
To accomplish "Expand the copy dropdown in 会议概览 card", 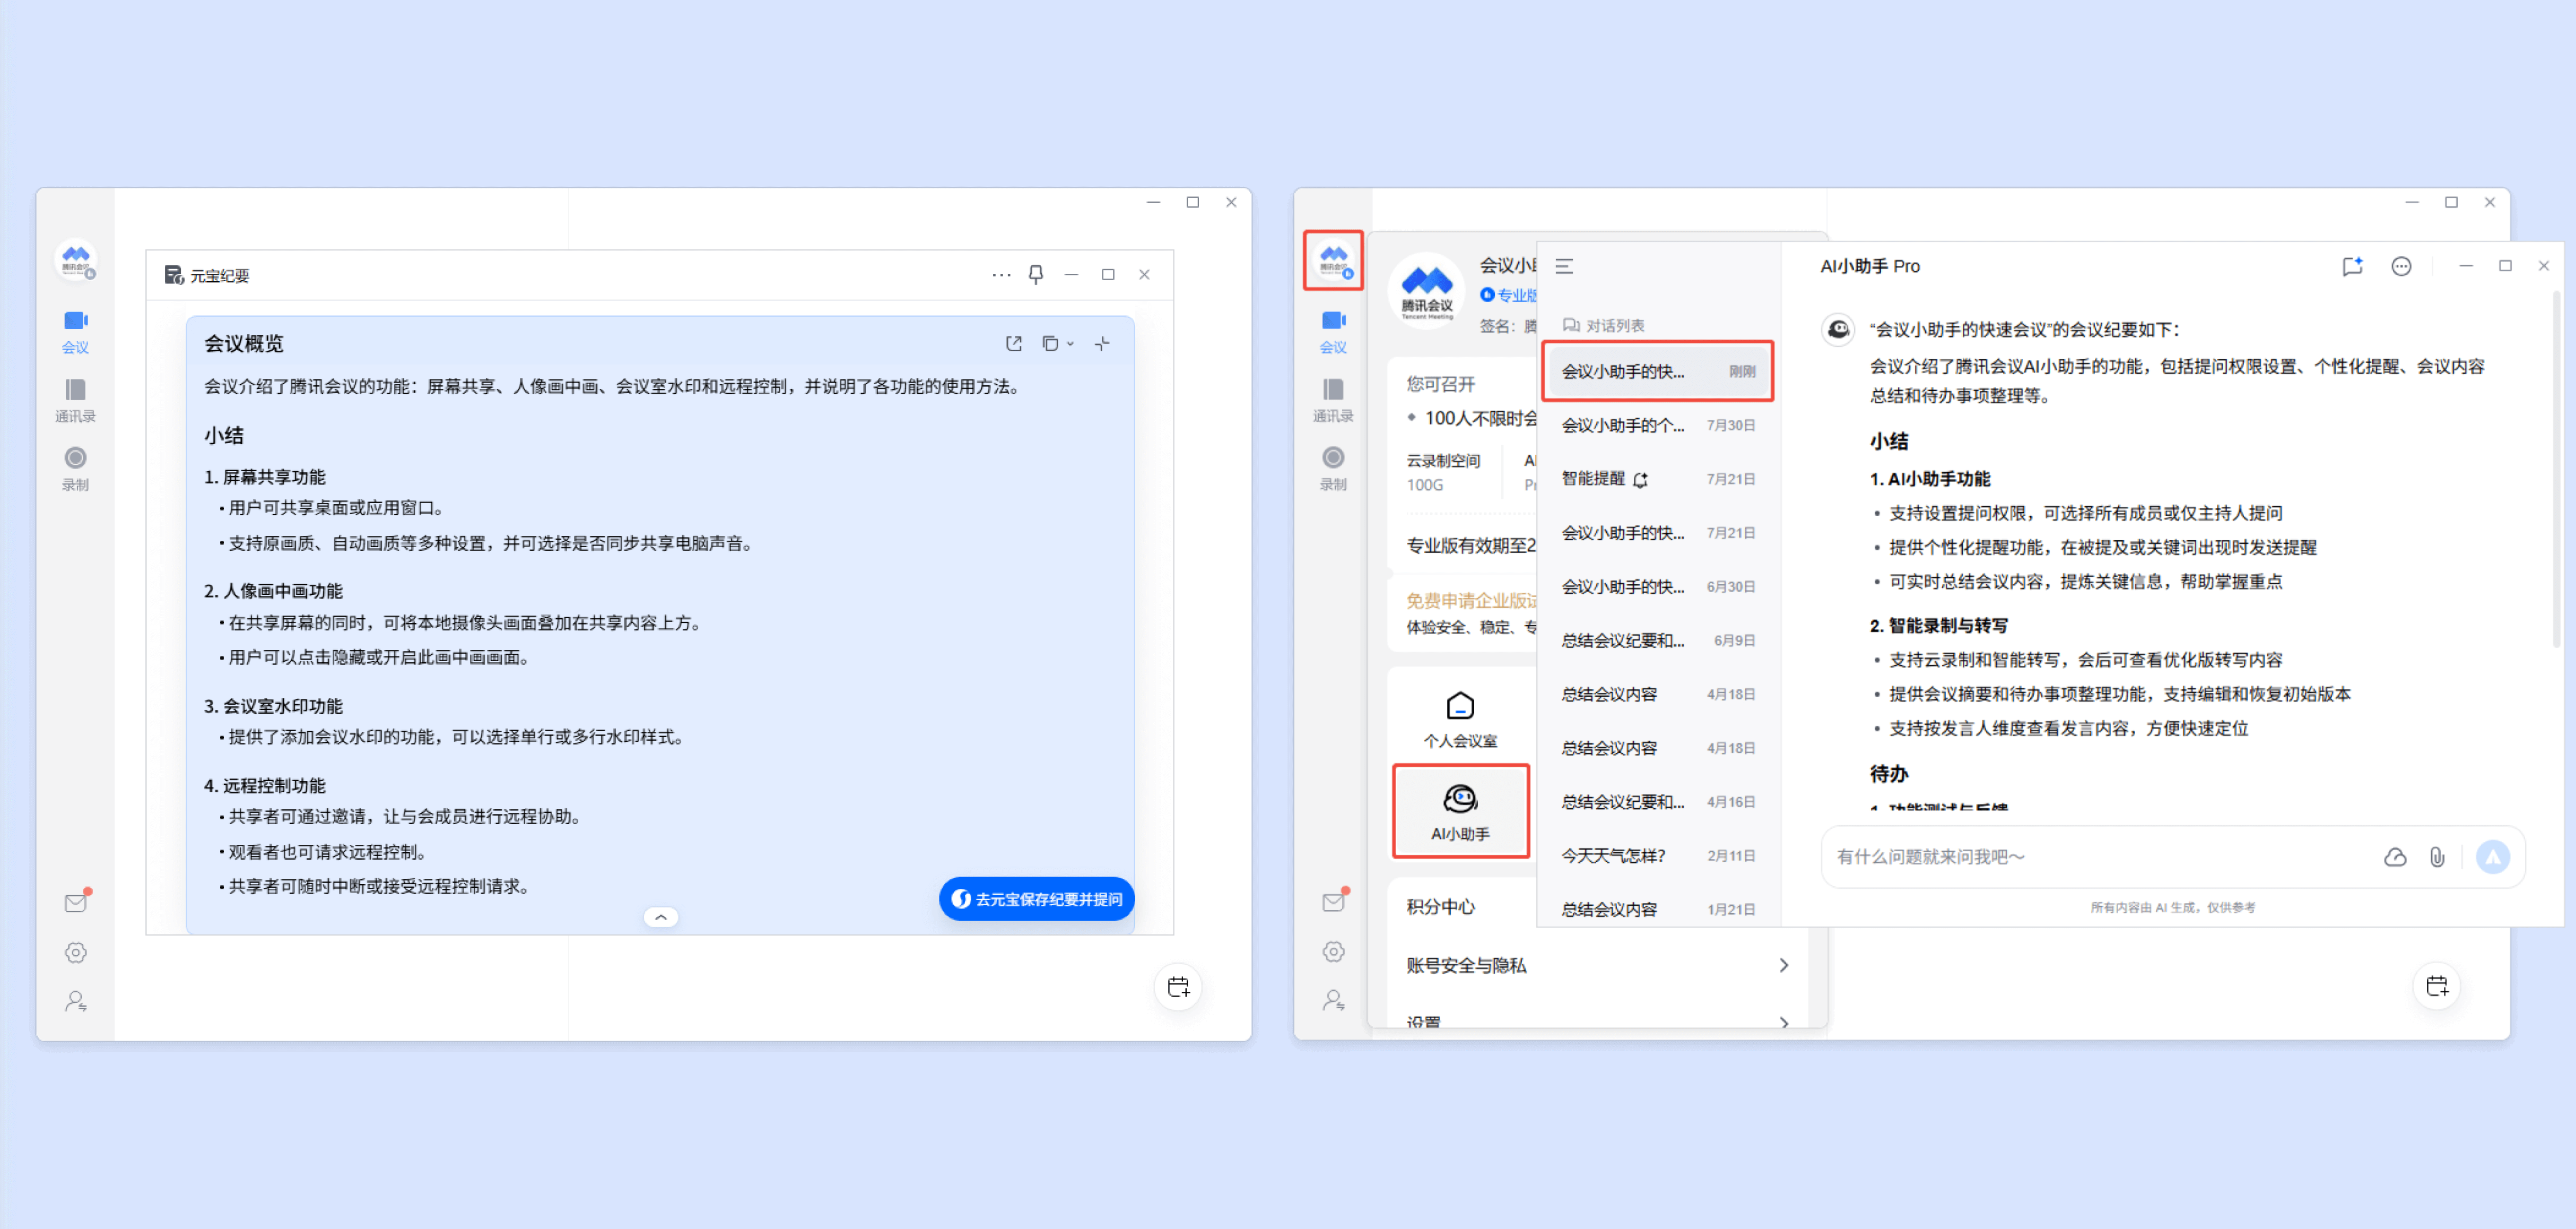I will click(1070, 343).
